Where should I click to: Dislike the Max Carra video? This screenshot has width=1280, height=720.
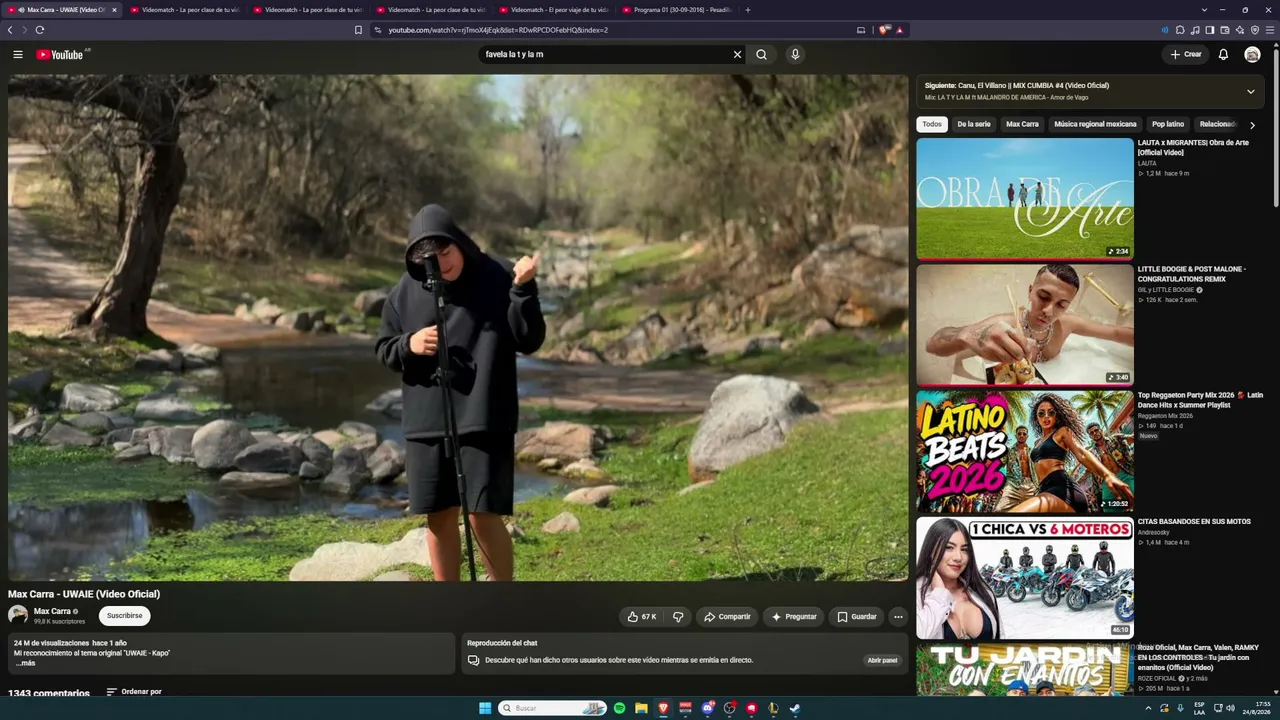click(x=677, y=617)
